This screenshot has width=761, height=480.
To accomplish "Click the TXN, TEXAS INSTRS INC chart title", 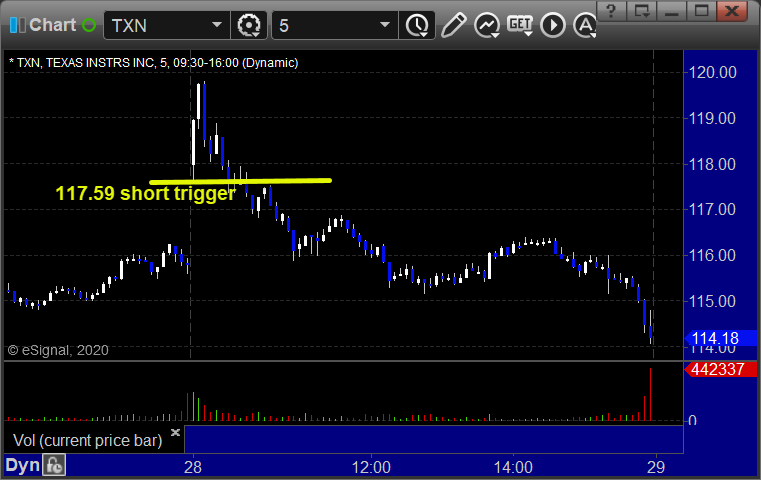I will pyautogui.click(x=154, y=63).
